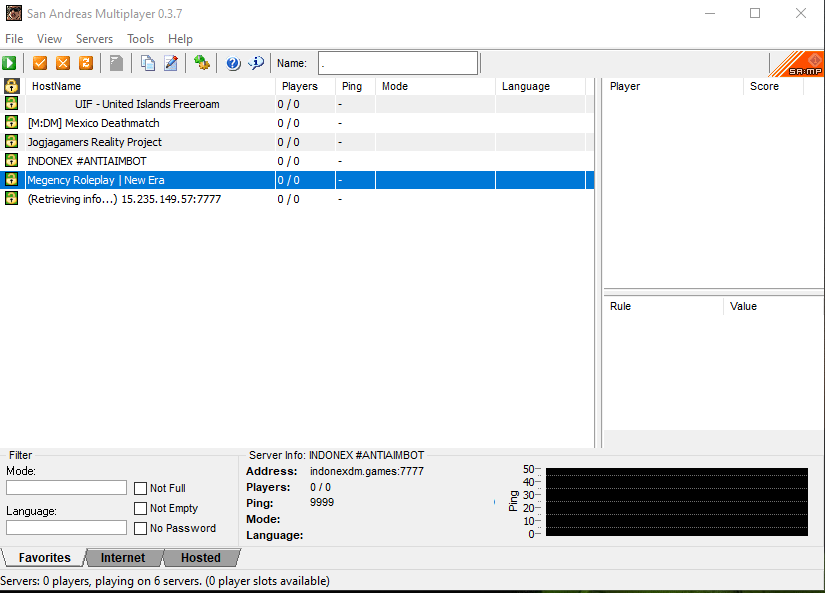
Task: Click lock icon of Megency Roleplay row
Action: 12,179
